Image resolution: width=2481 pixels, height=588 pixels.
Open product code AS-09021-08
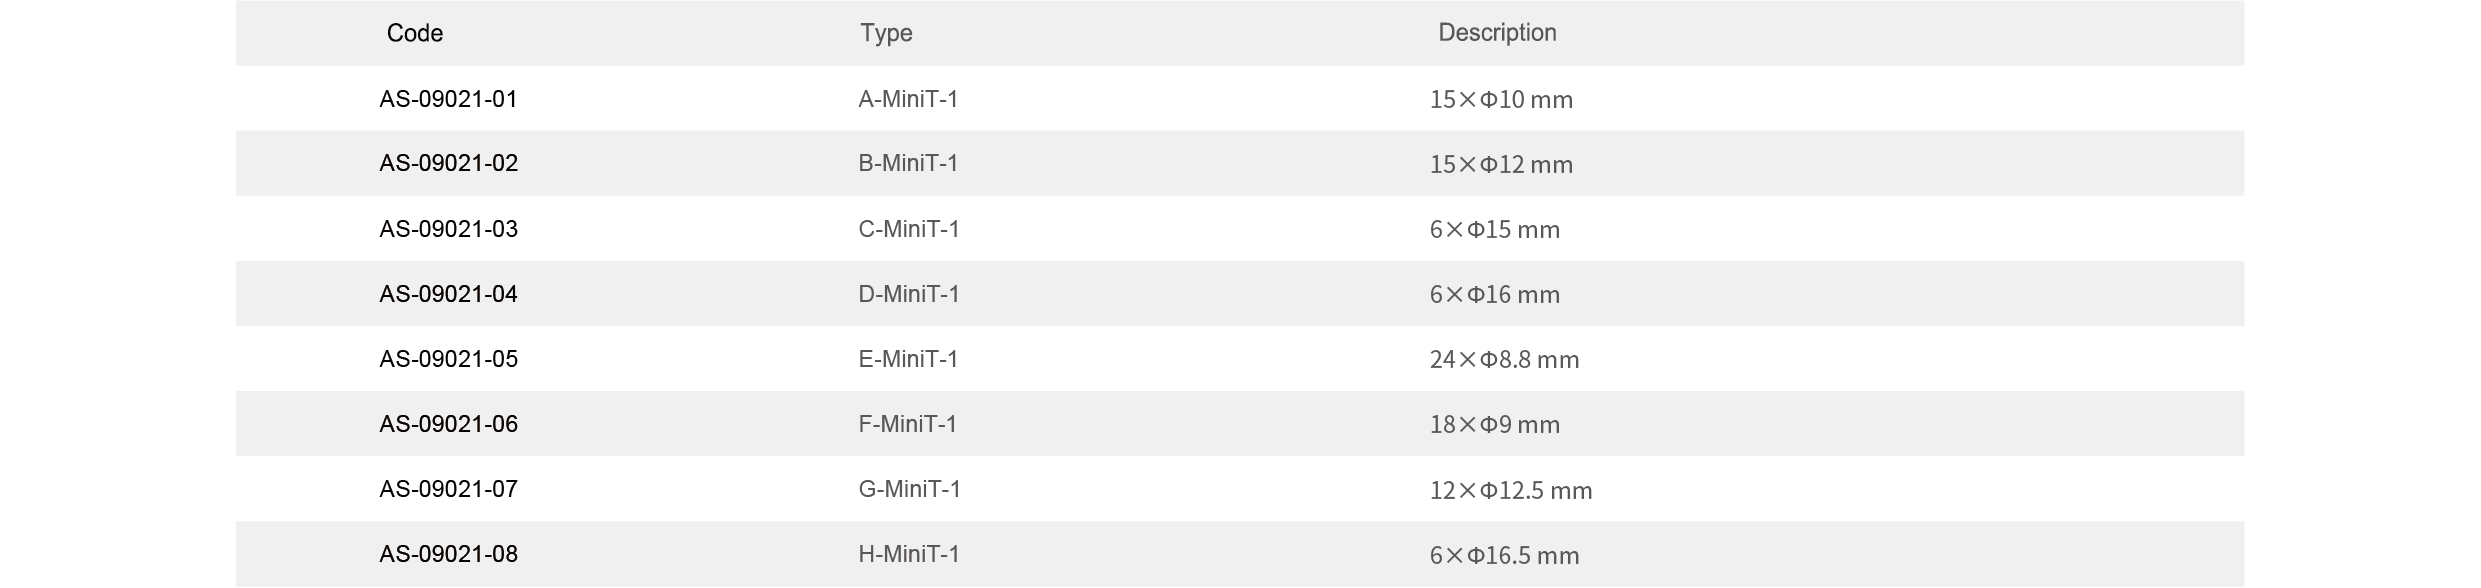pos(448,554)
